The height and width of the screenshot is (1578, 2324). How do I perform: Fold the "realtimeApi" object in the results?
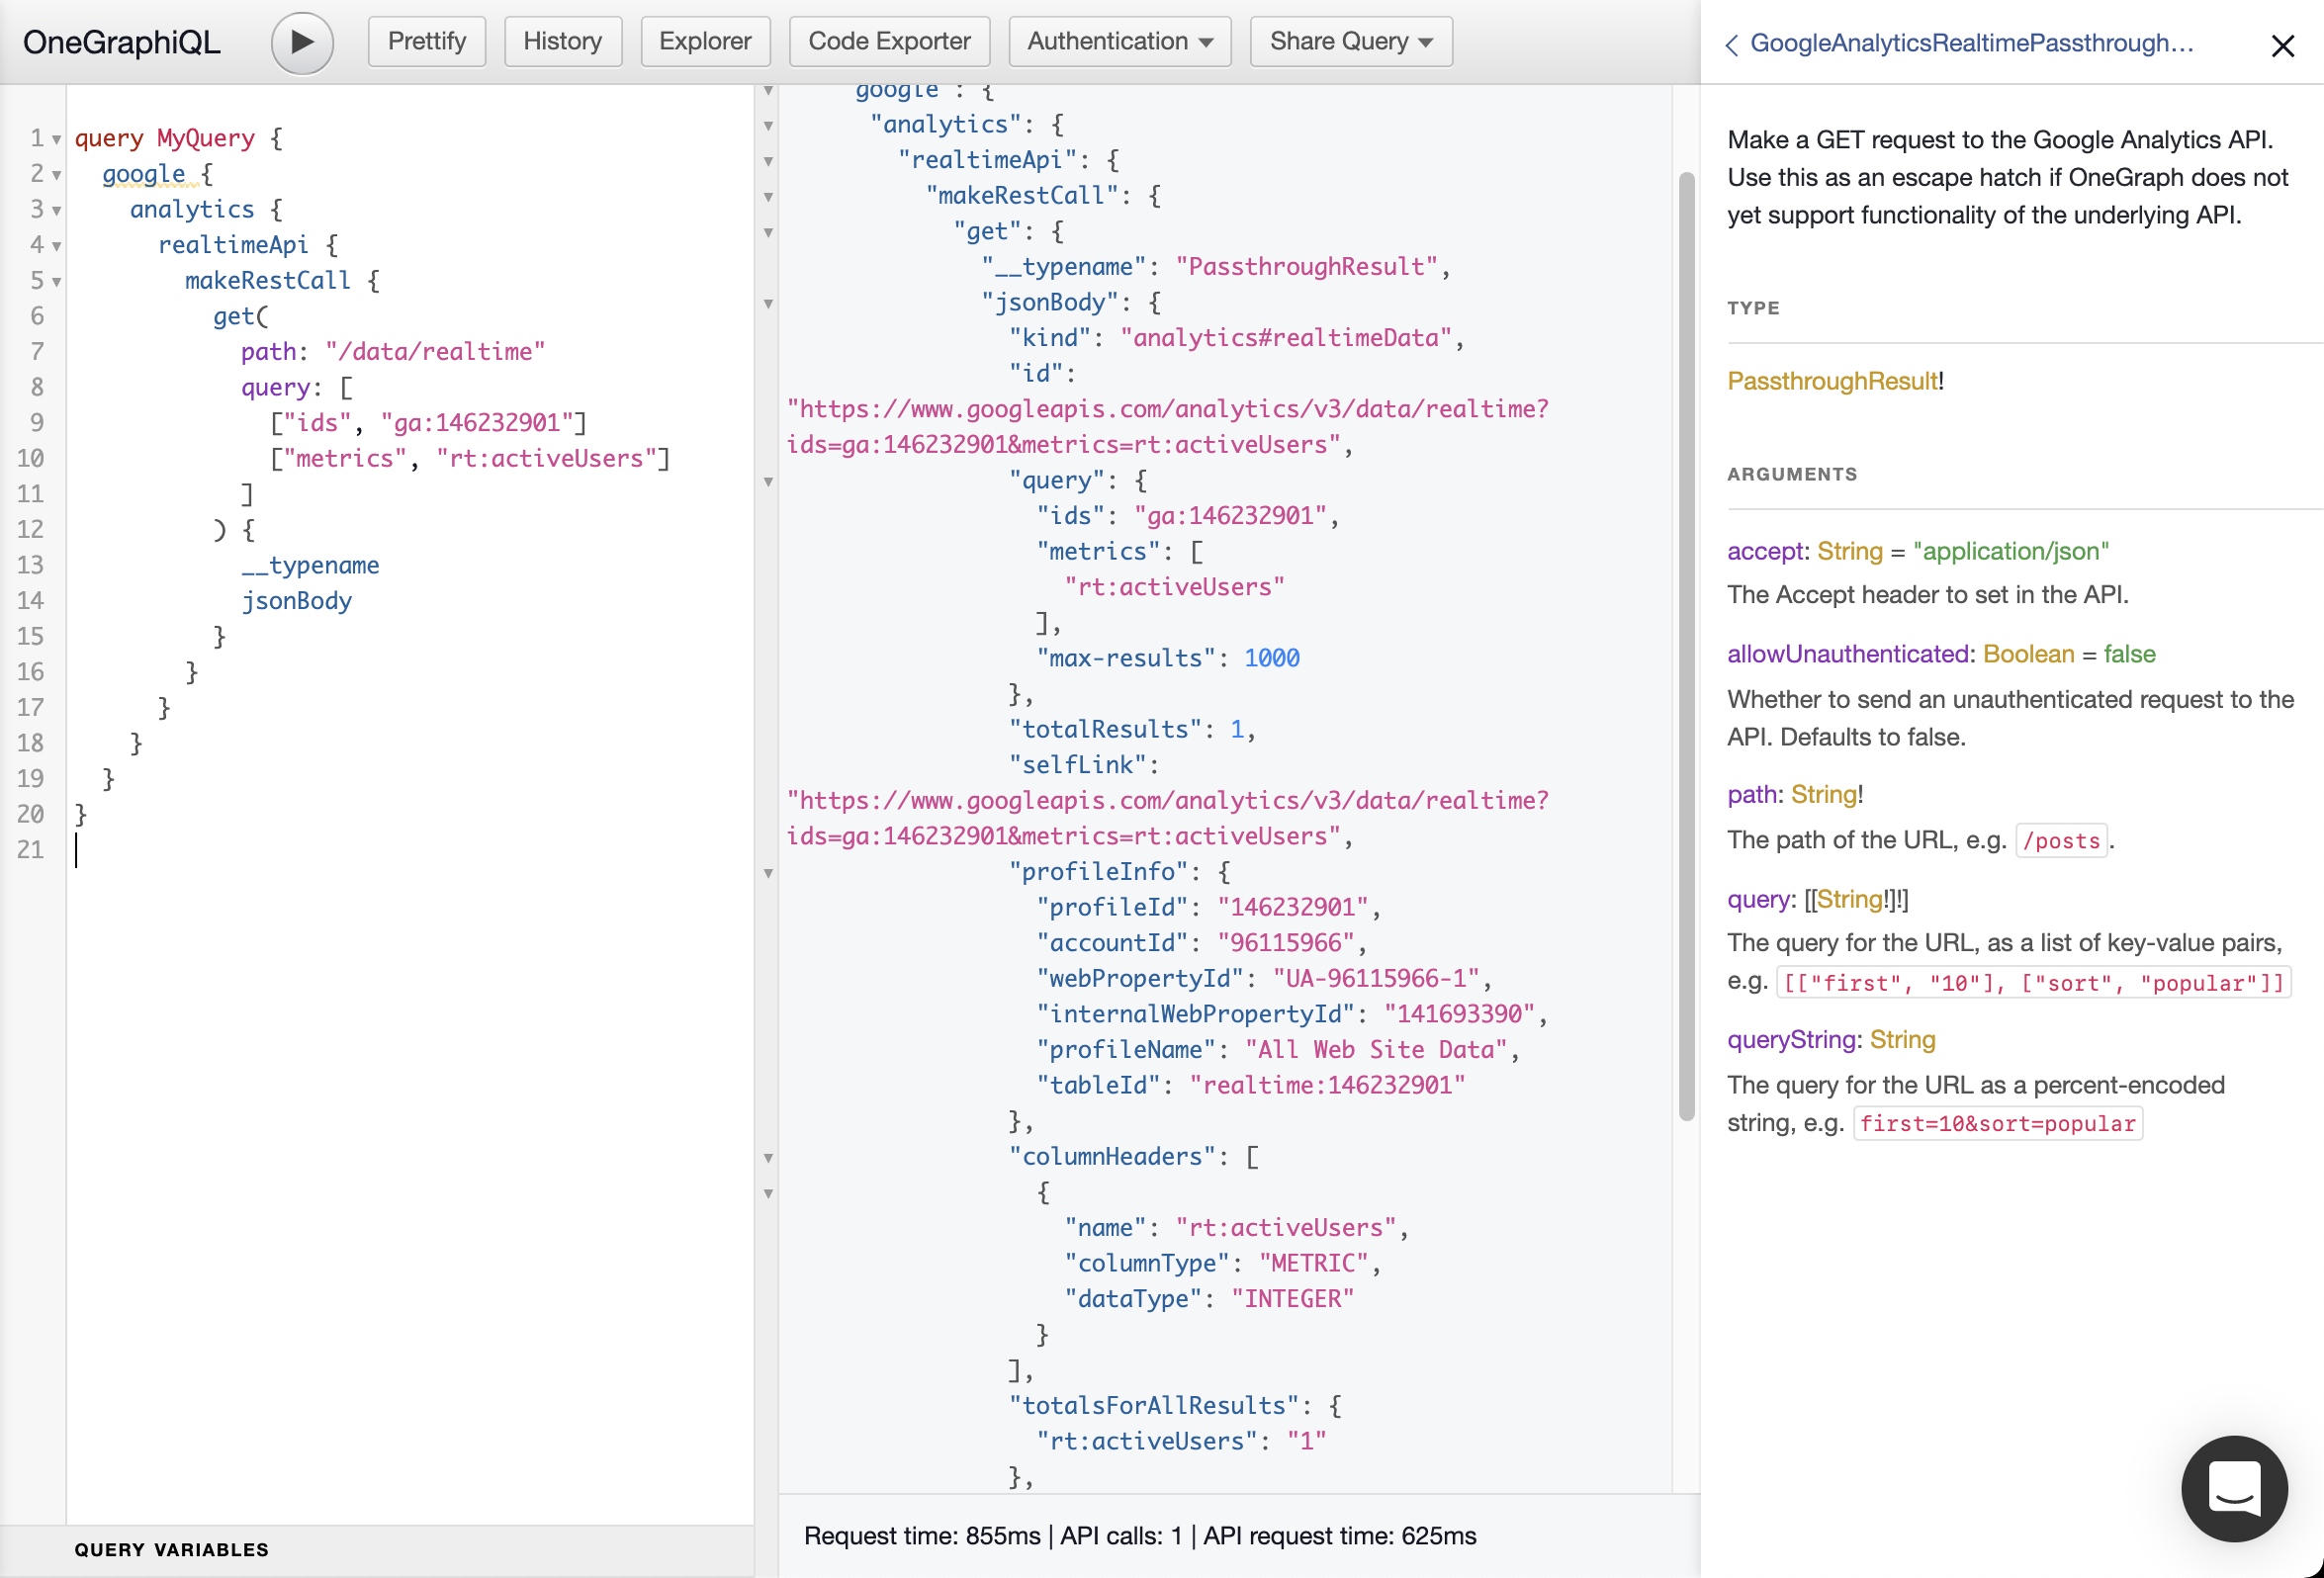769,161
